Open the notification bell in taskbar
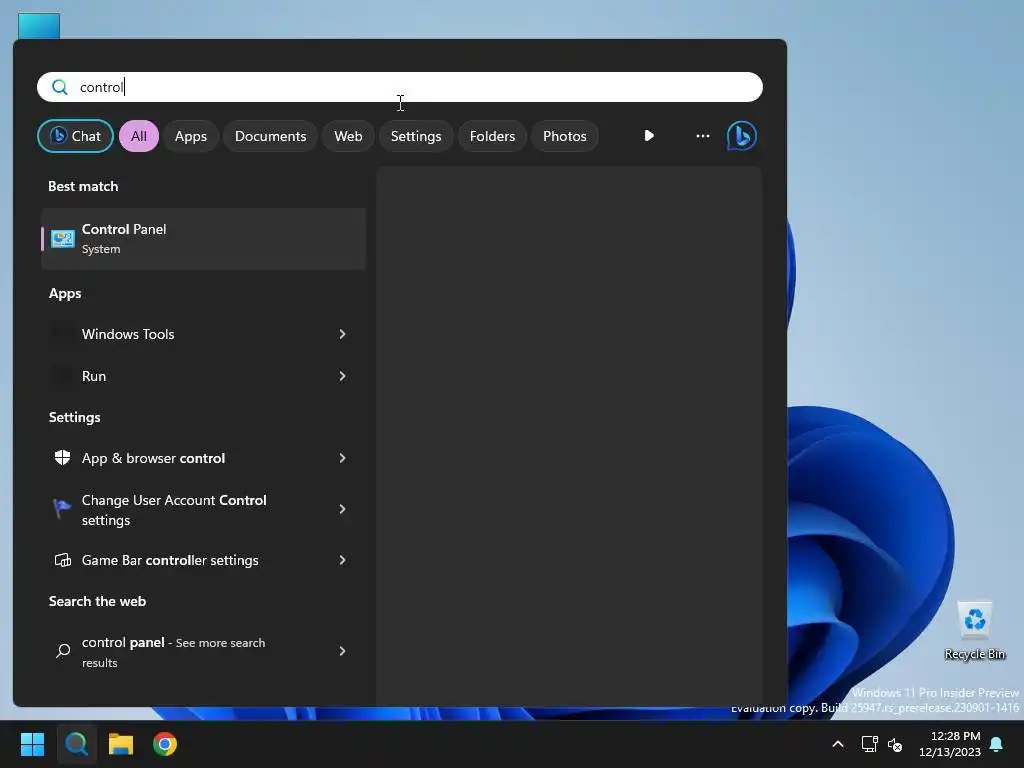Viewport: 1024px width, 768px height. click(x=997, y=744)
